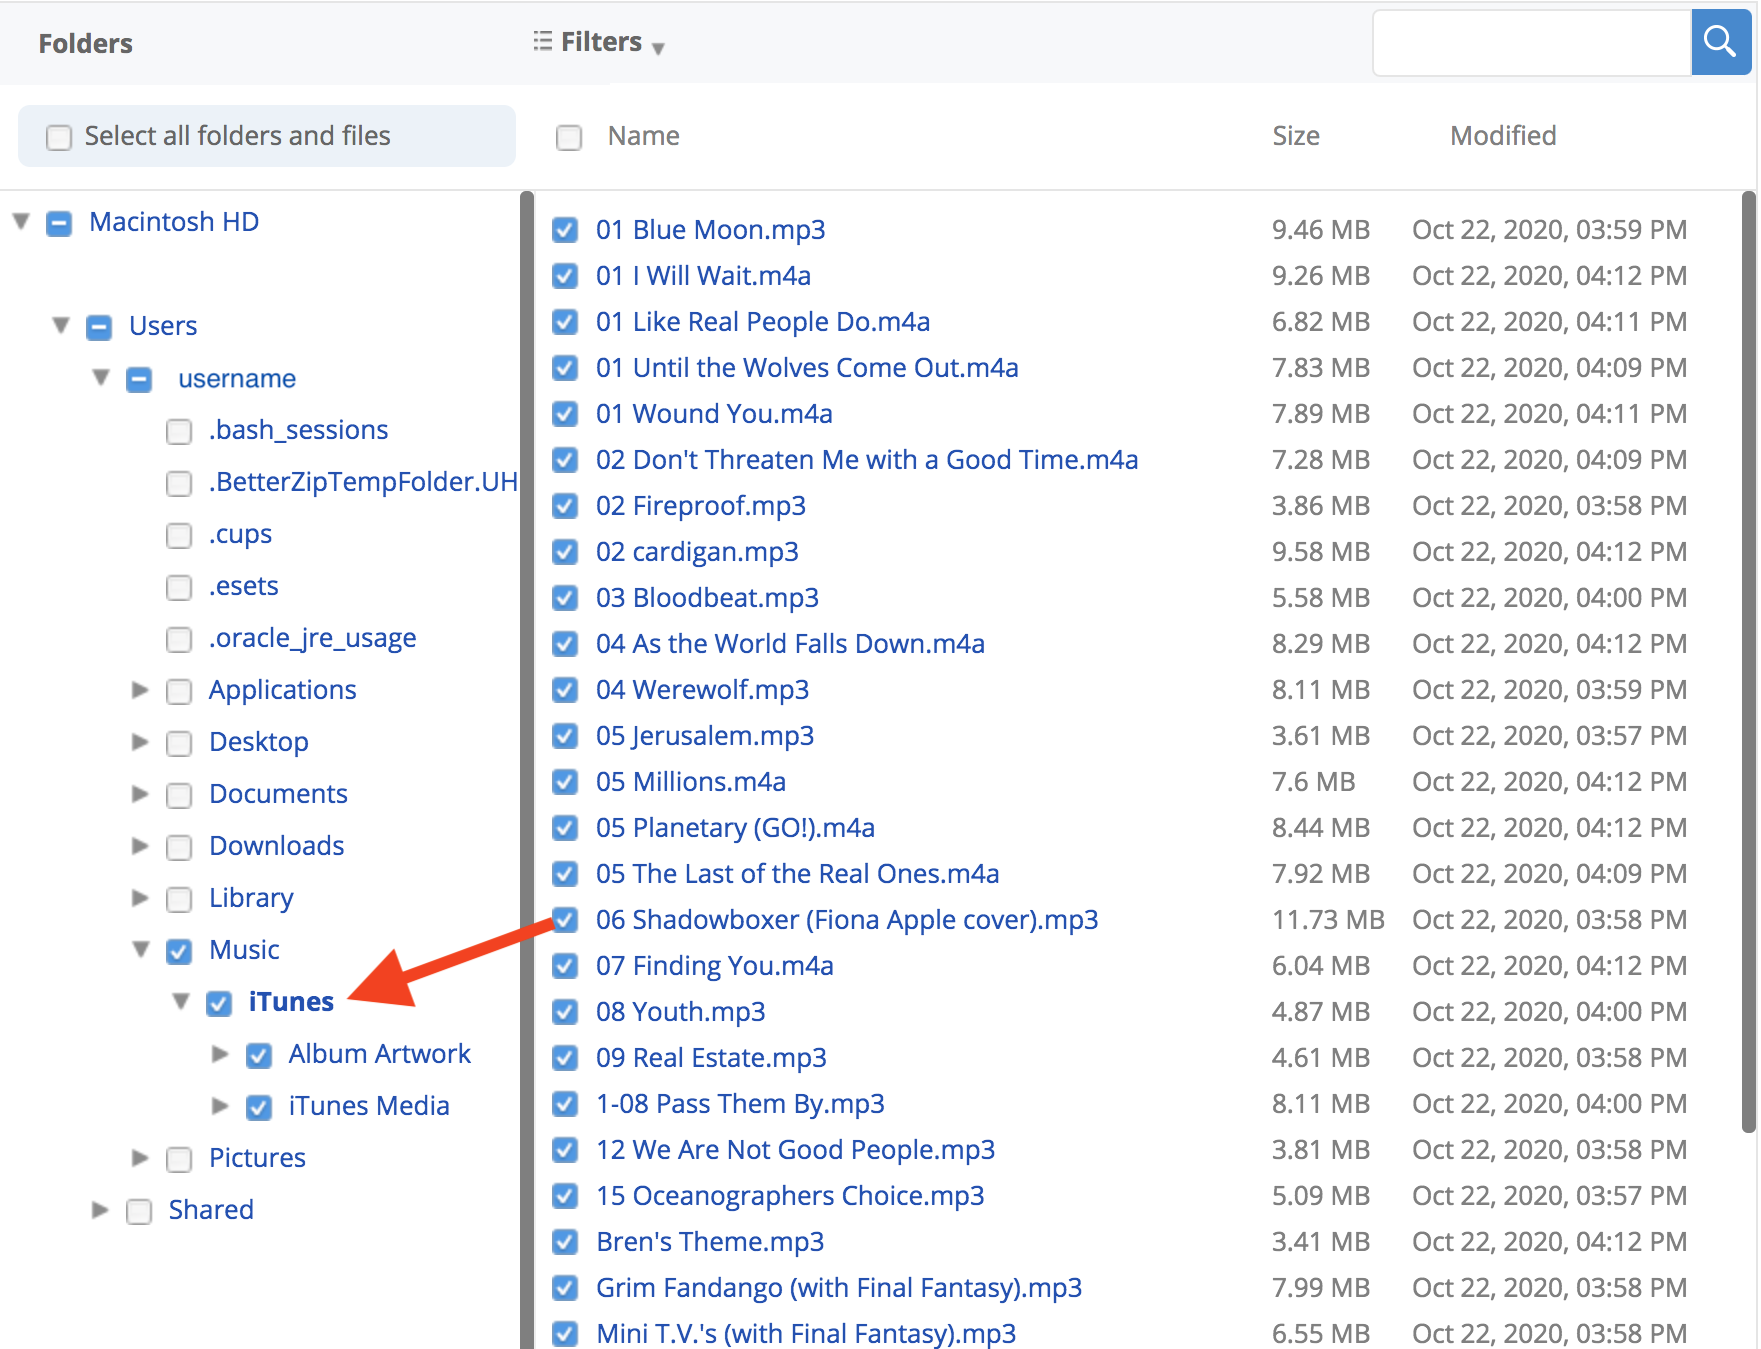The width and height of the screenshot is (1761, 1349).
Task: Sort the file list by Size
Action: [x=1295, y=136]
